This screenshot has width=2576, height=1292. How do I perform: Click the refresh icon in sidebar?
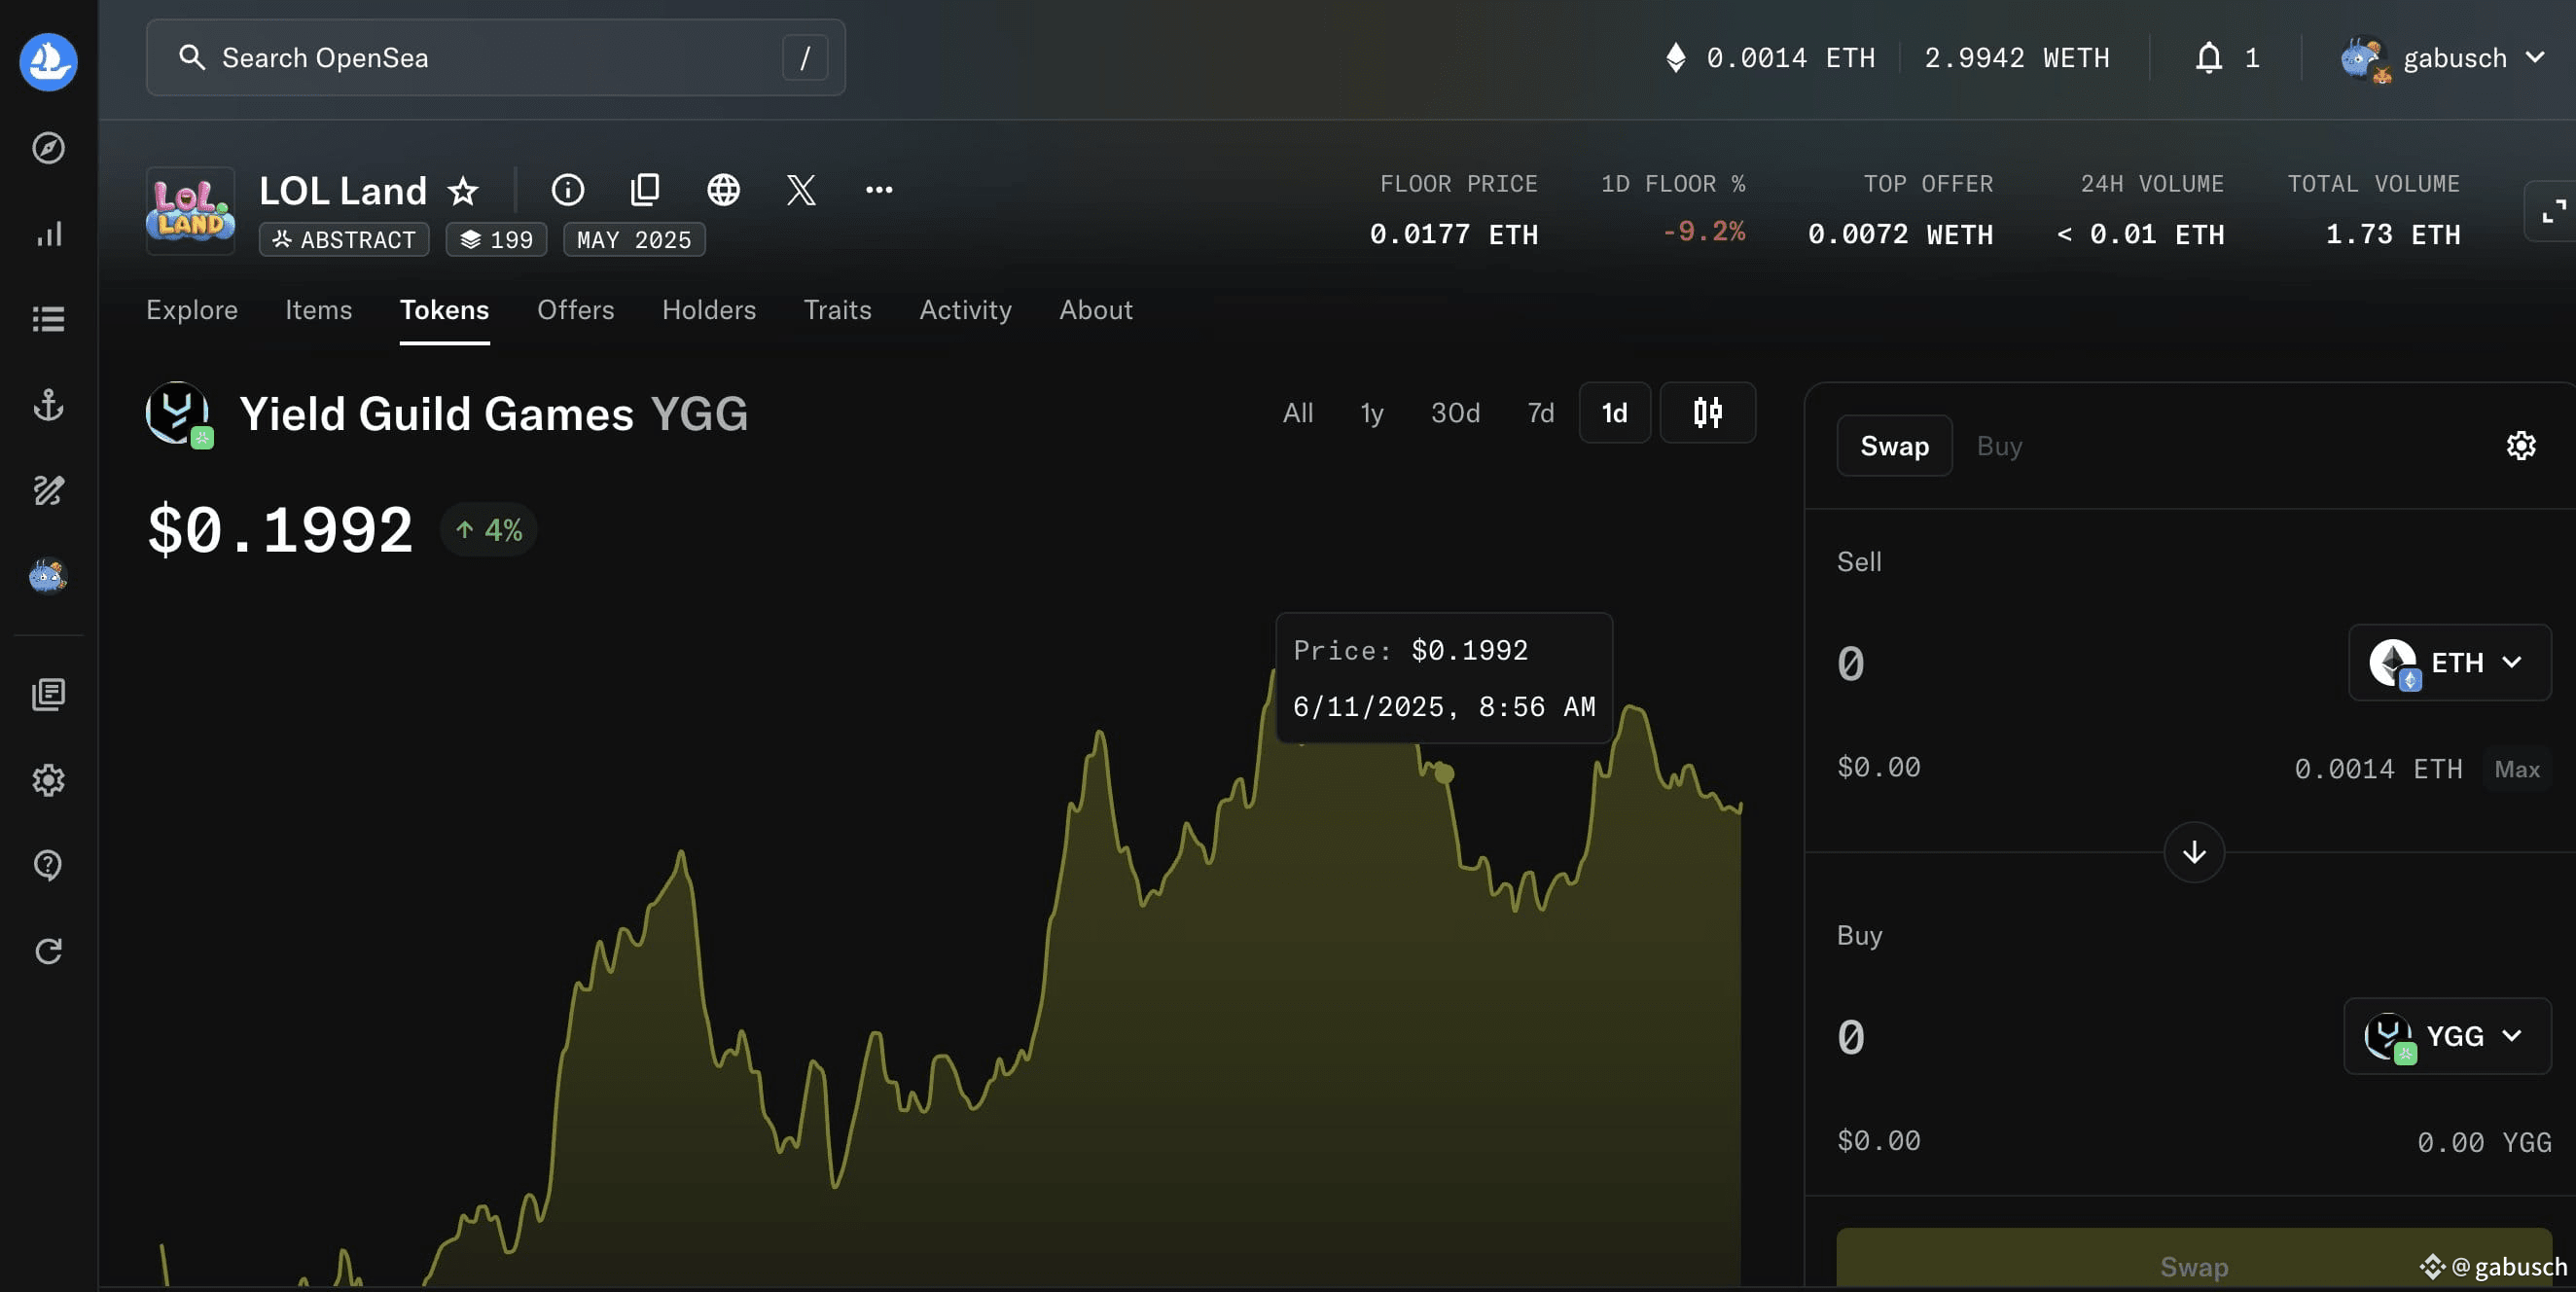48,951
